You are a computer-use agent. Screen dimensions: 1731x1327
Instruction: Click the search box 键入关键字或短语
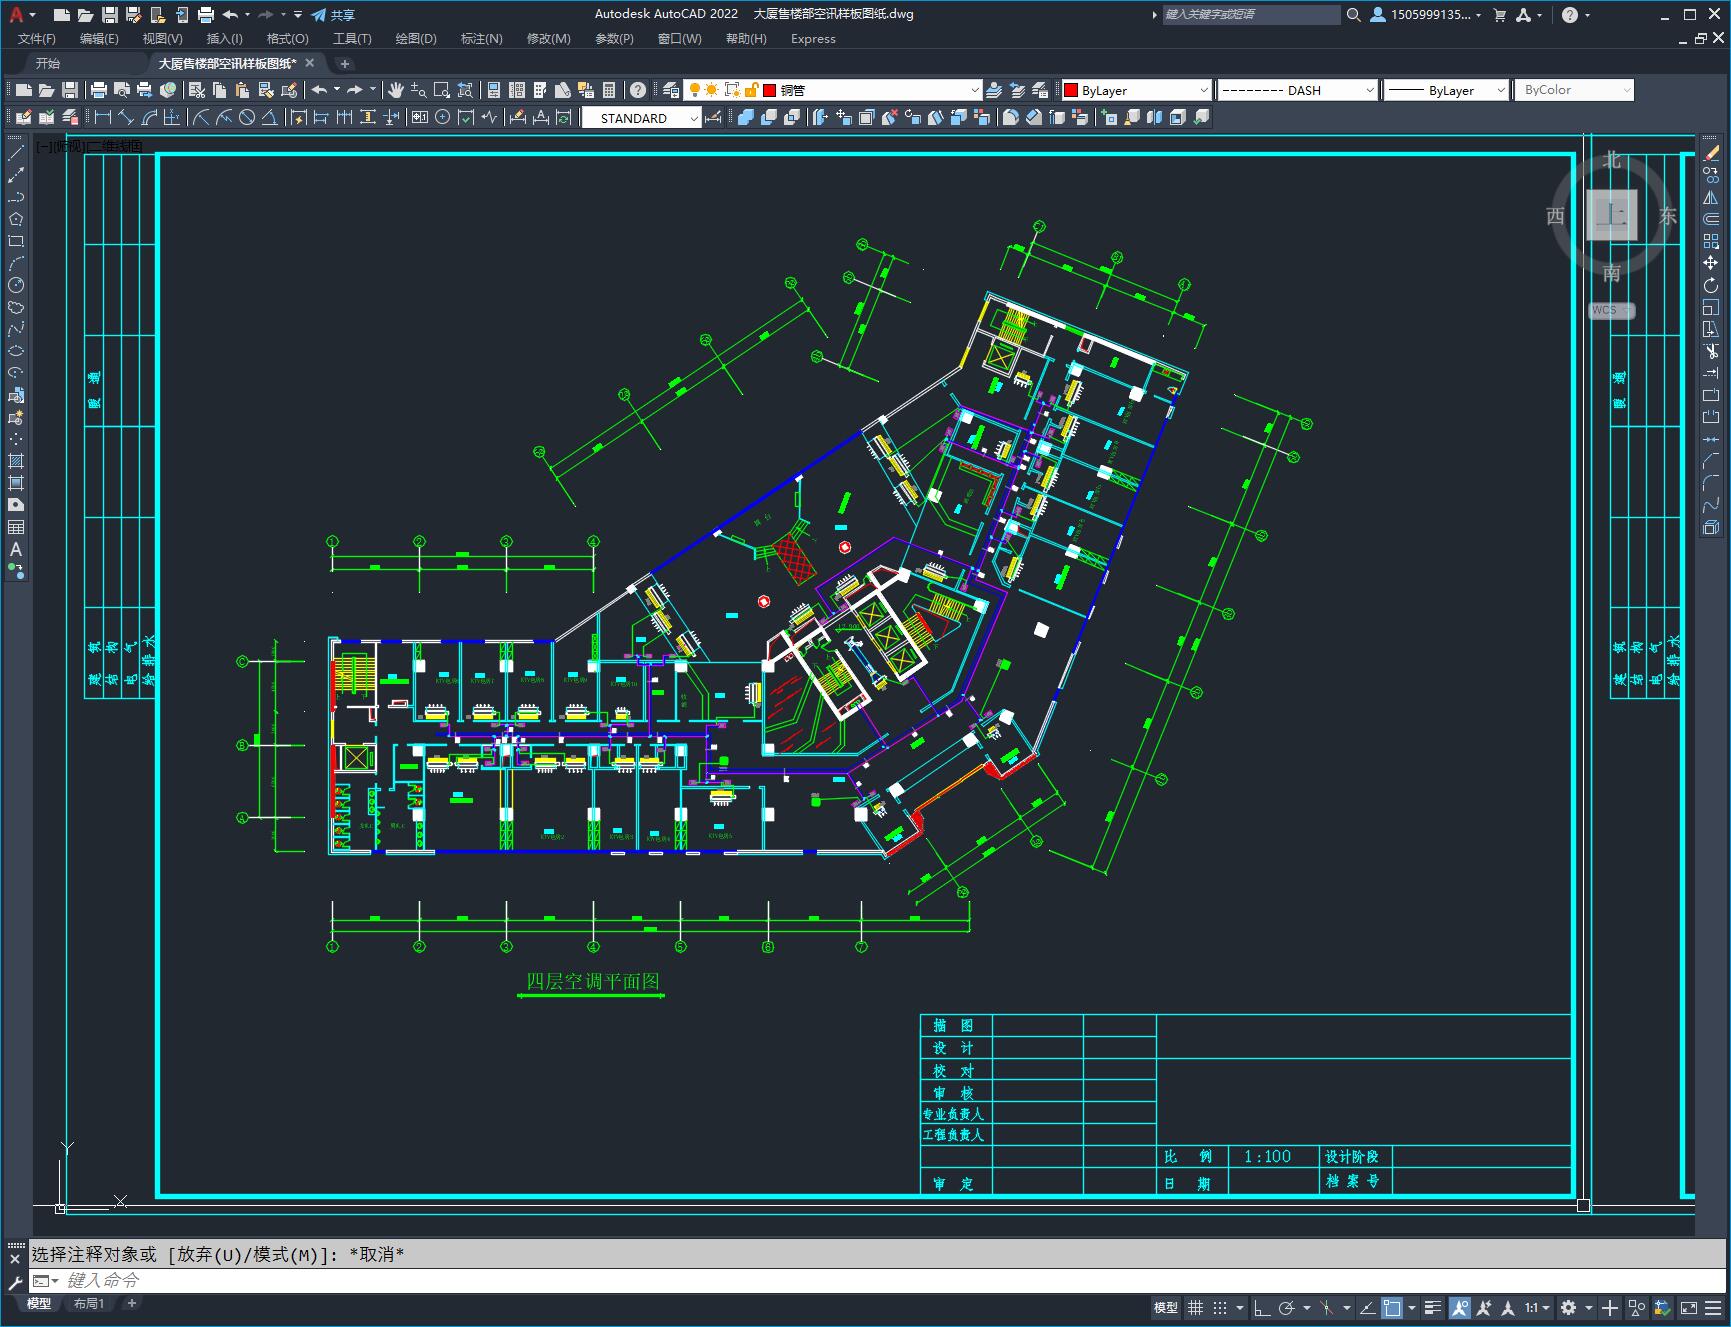coord(1251,15)
